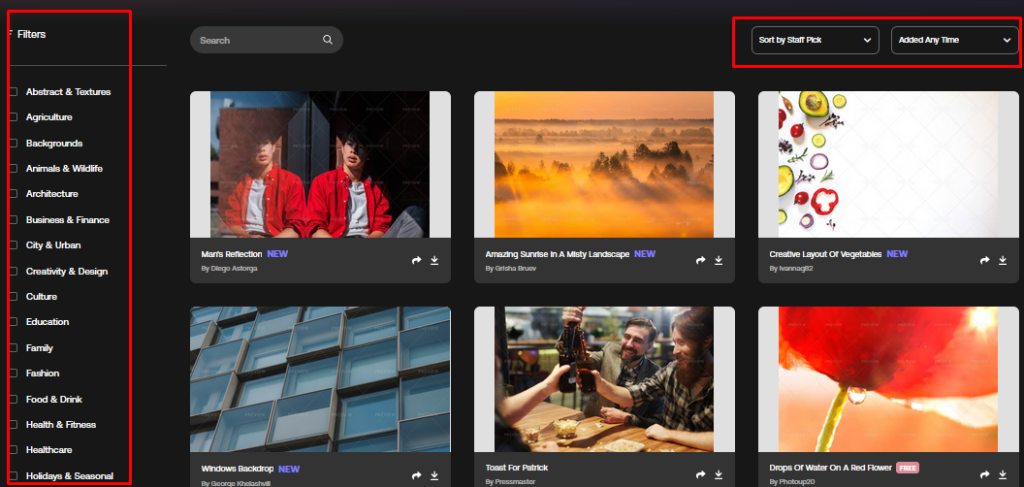The height and width of the screenshot is (487, 1024).
Task: Open author link Diego Astorga
Action: [x=229, y=268]
